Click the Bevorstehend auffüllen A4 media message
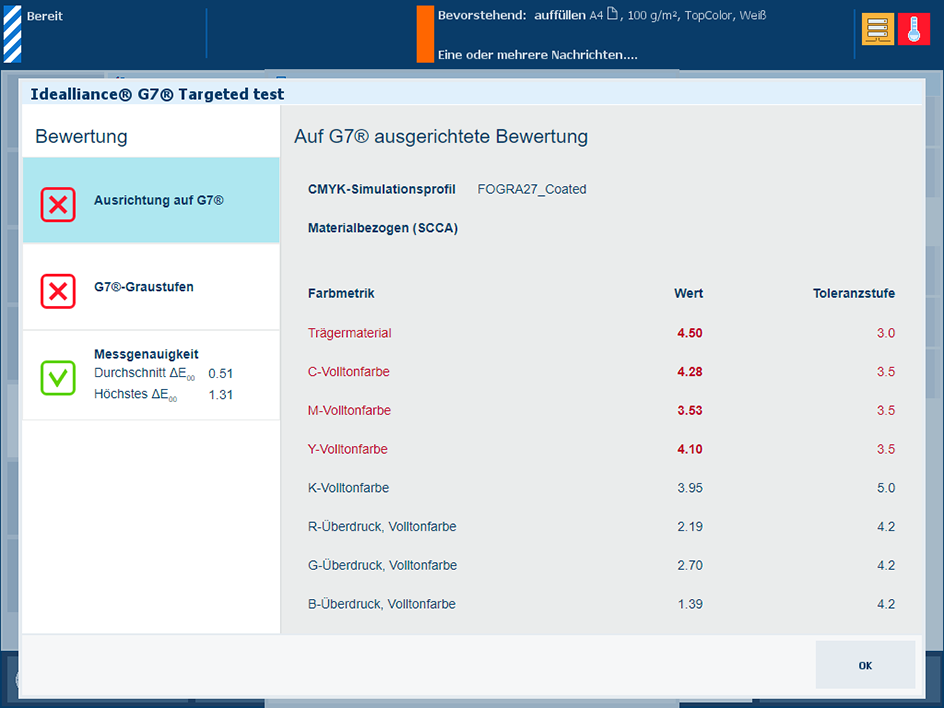This screenshot has width=944, height=708. click(602, 15)
